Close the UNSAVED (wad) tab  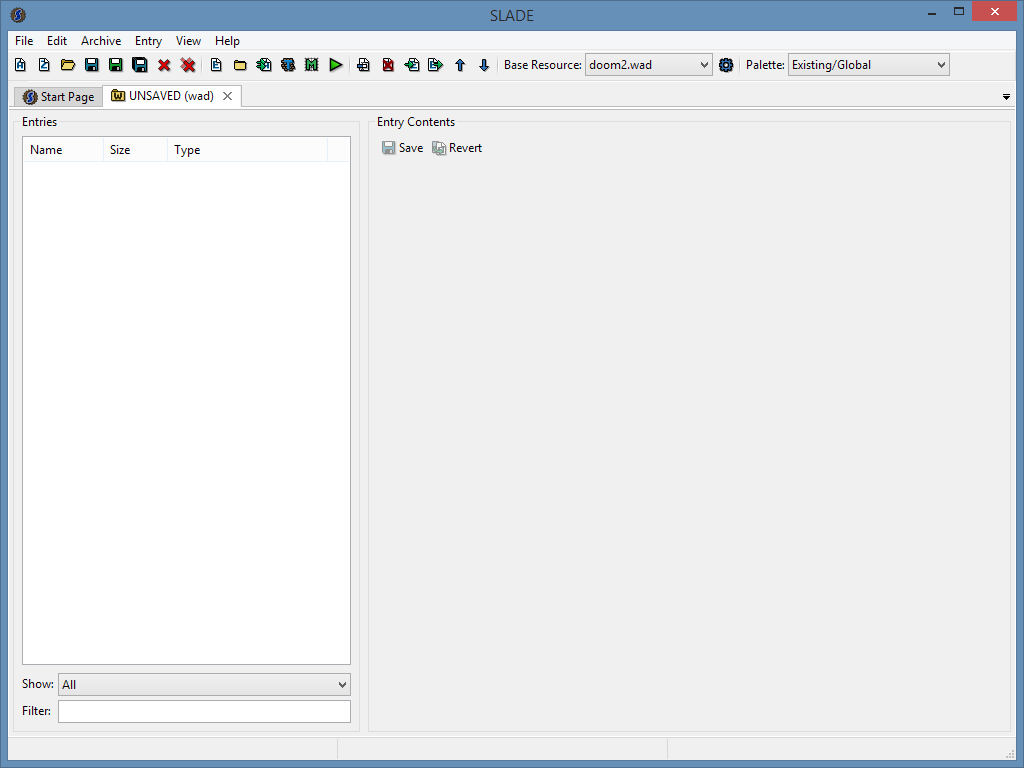point(227,96)
